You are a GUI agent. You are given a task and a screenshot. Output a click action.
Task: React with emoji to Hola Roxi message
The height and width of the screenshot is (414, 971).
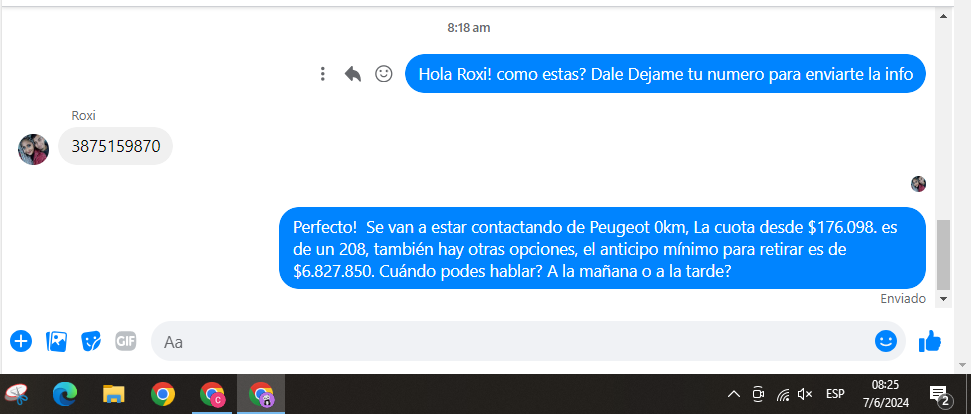(384, 74)
